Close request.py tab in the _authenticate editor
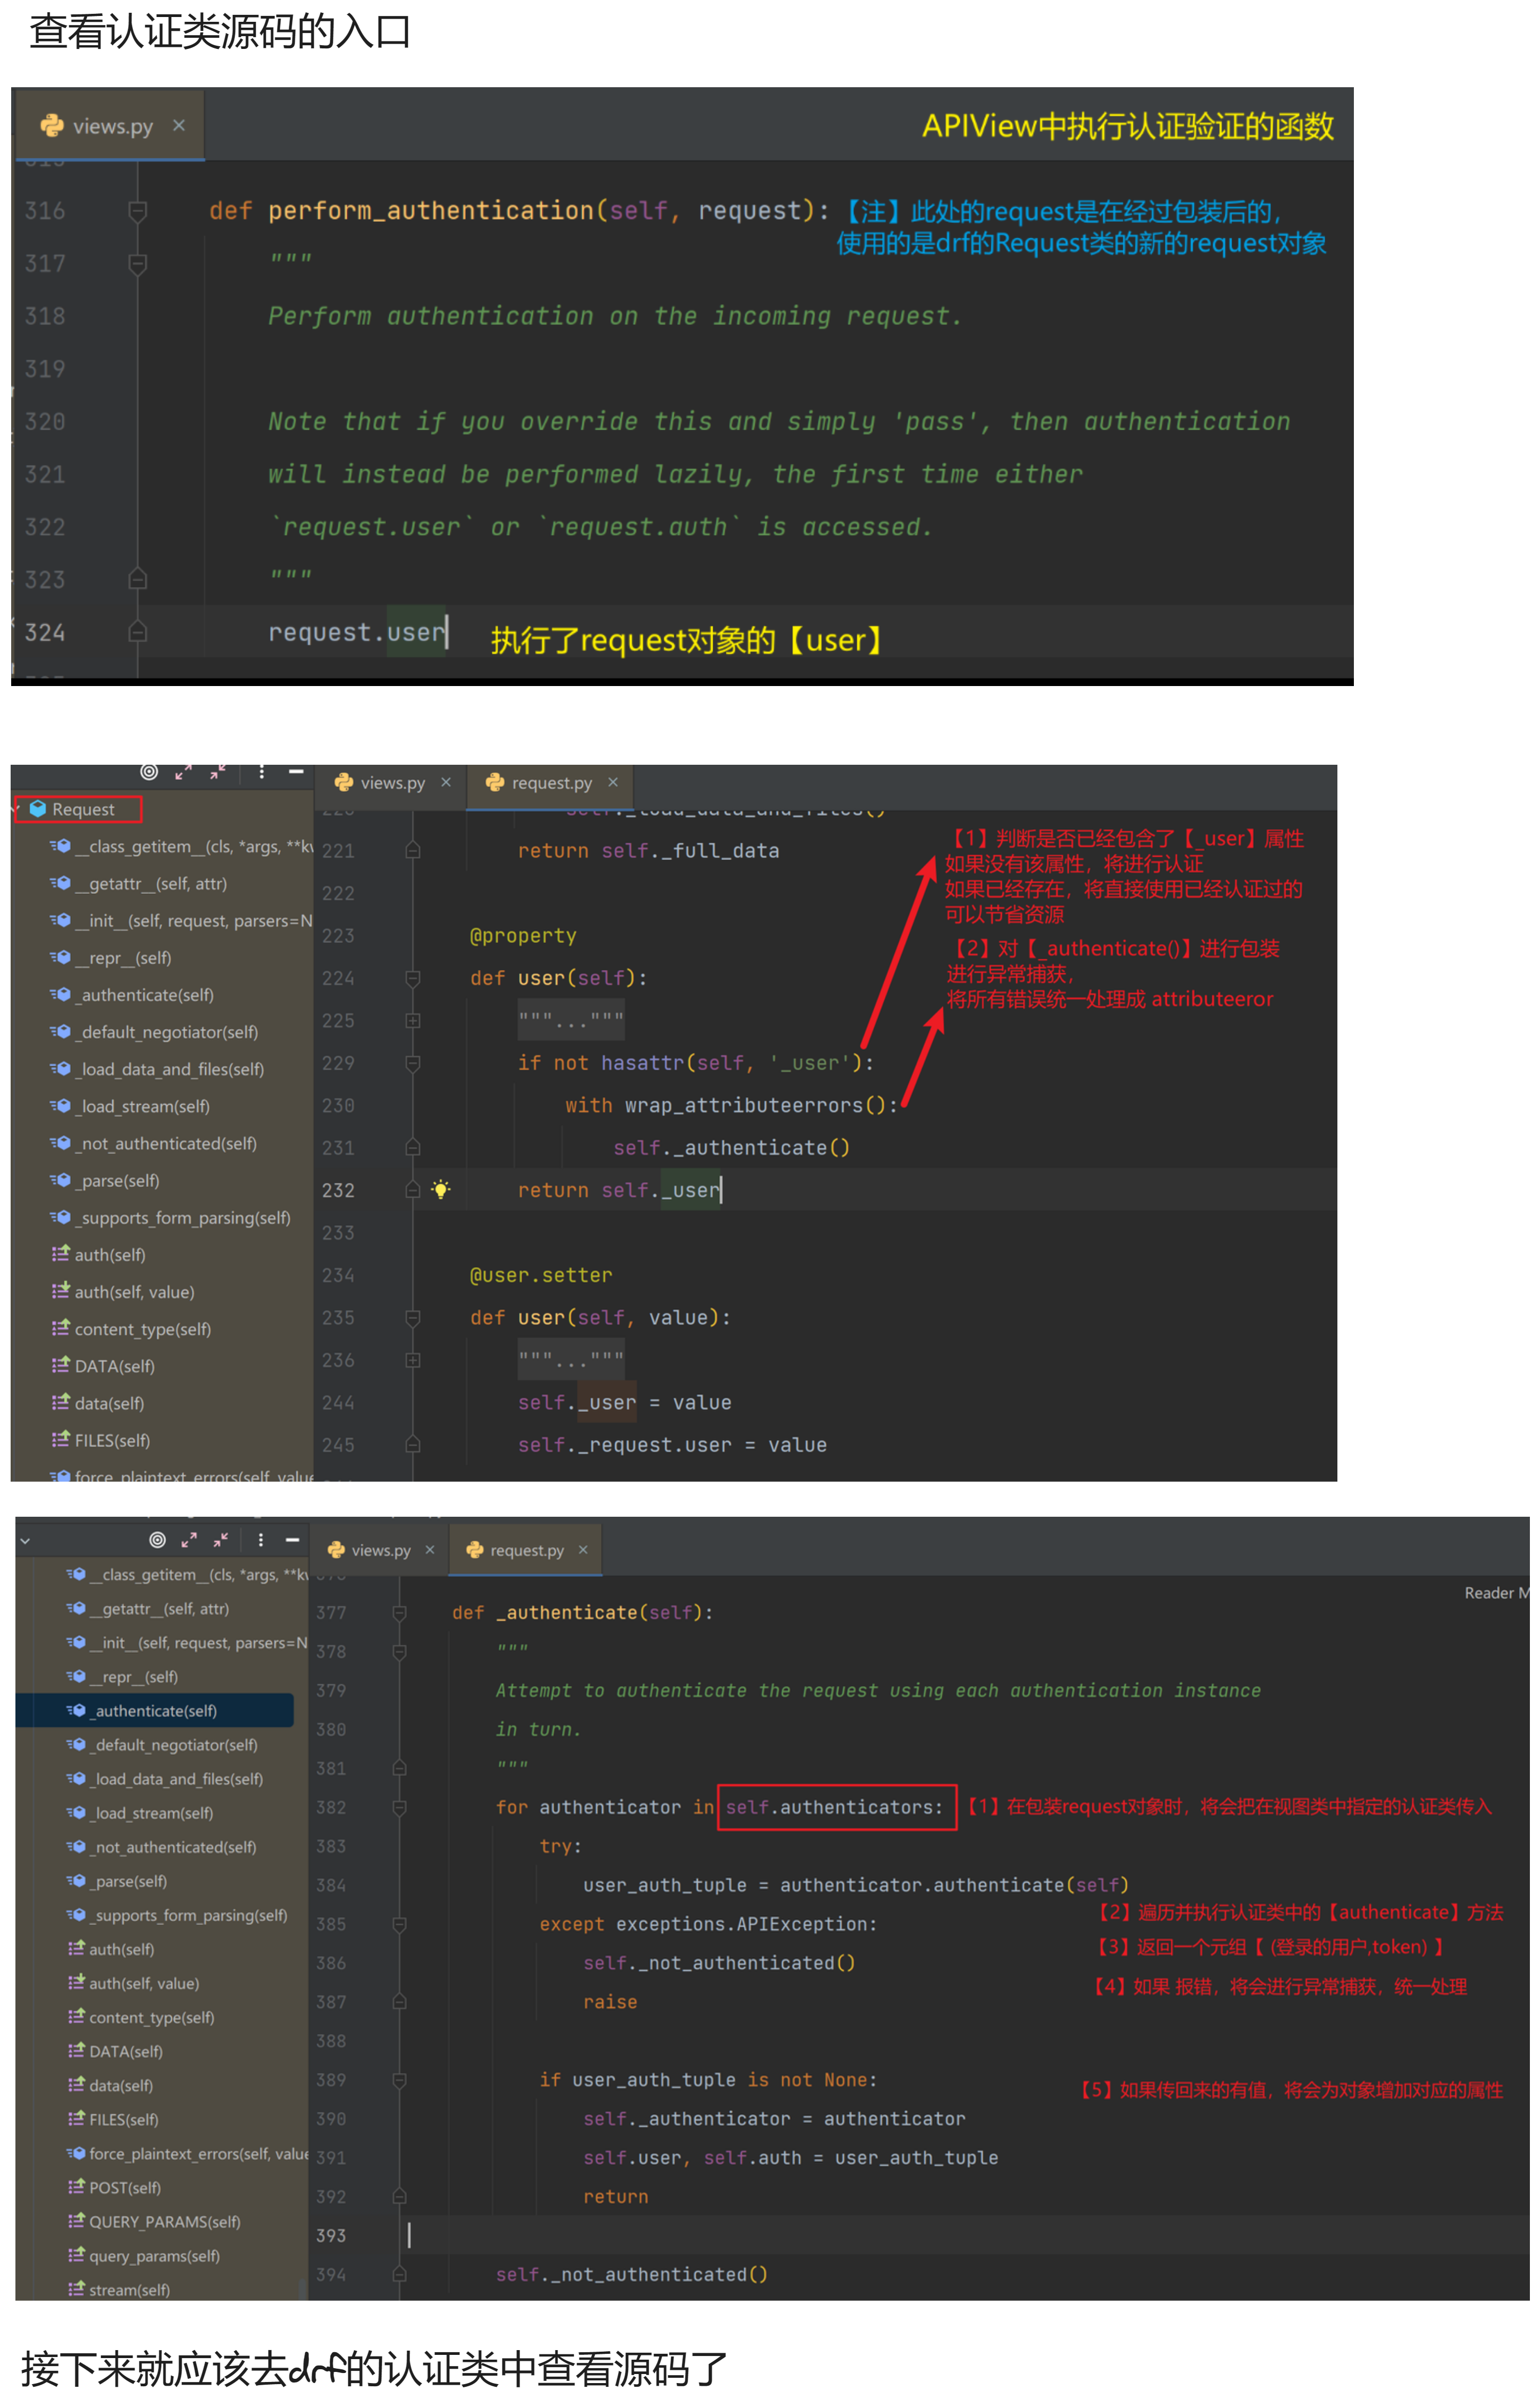1540x2407 pixels. point(583,1549)
